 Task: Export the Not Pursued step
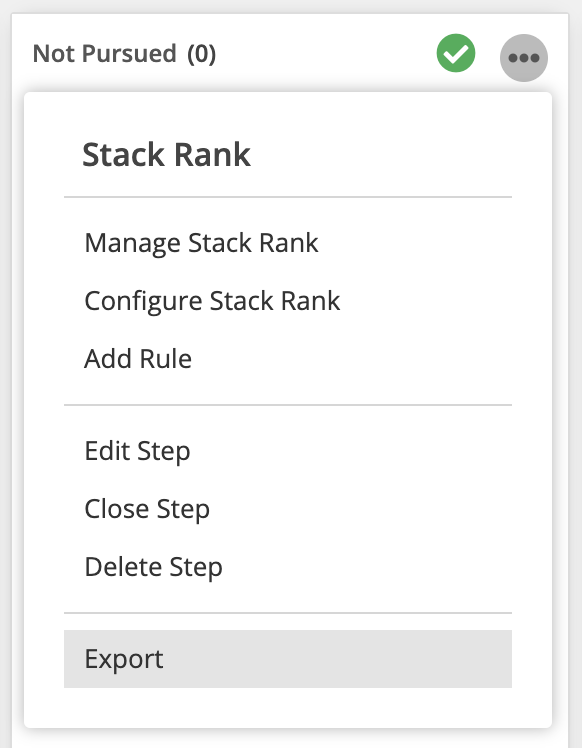point(288,659)
